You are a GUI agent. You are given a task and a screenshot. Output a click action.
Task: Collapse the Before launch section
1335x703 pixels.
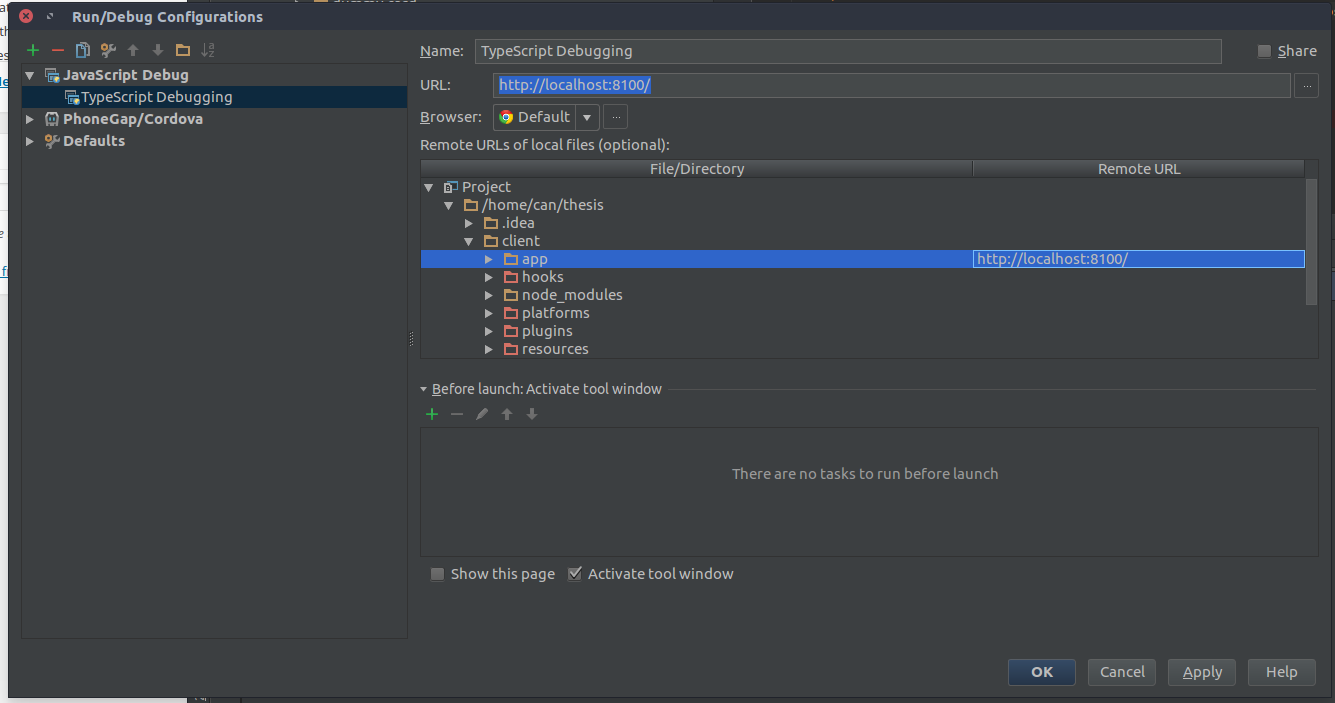pyautogui.click(x=424, y=389)
